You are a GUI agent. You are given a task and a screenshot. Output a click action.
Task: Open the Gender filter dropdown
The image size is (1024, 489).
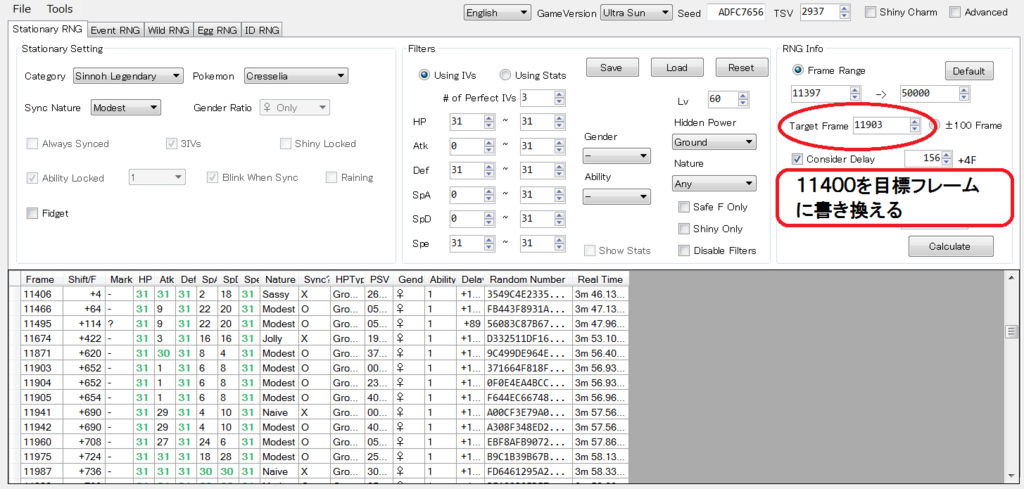[616, 156]
